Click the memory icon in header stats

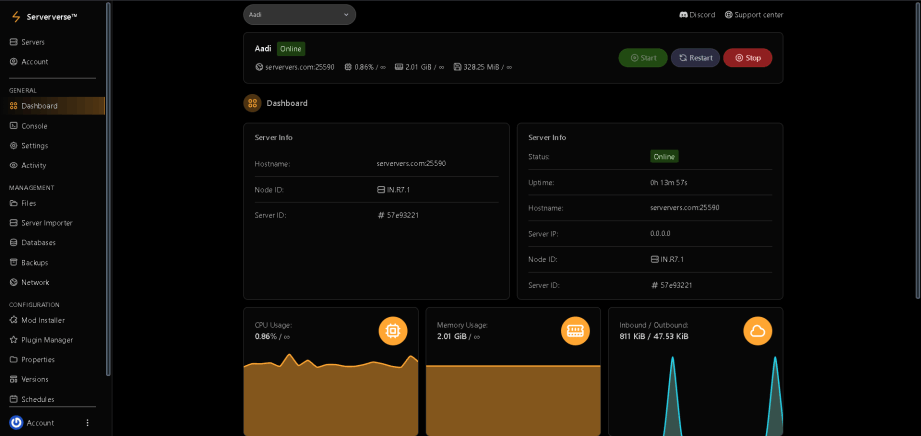point(399,67)
